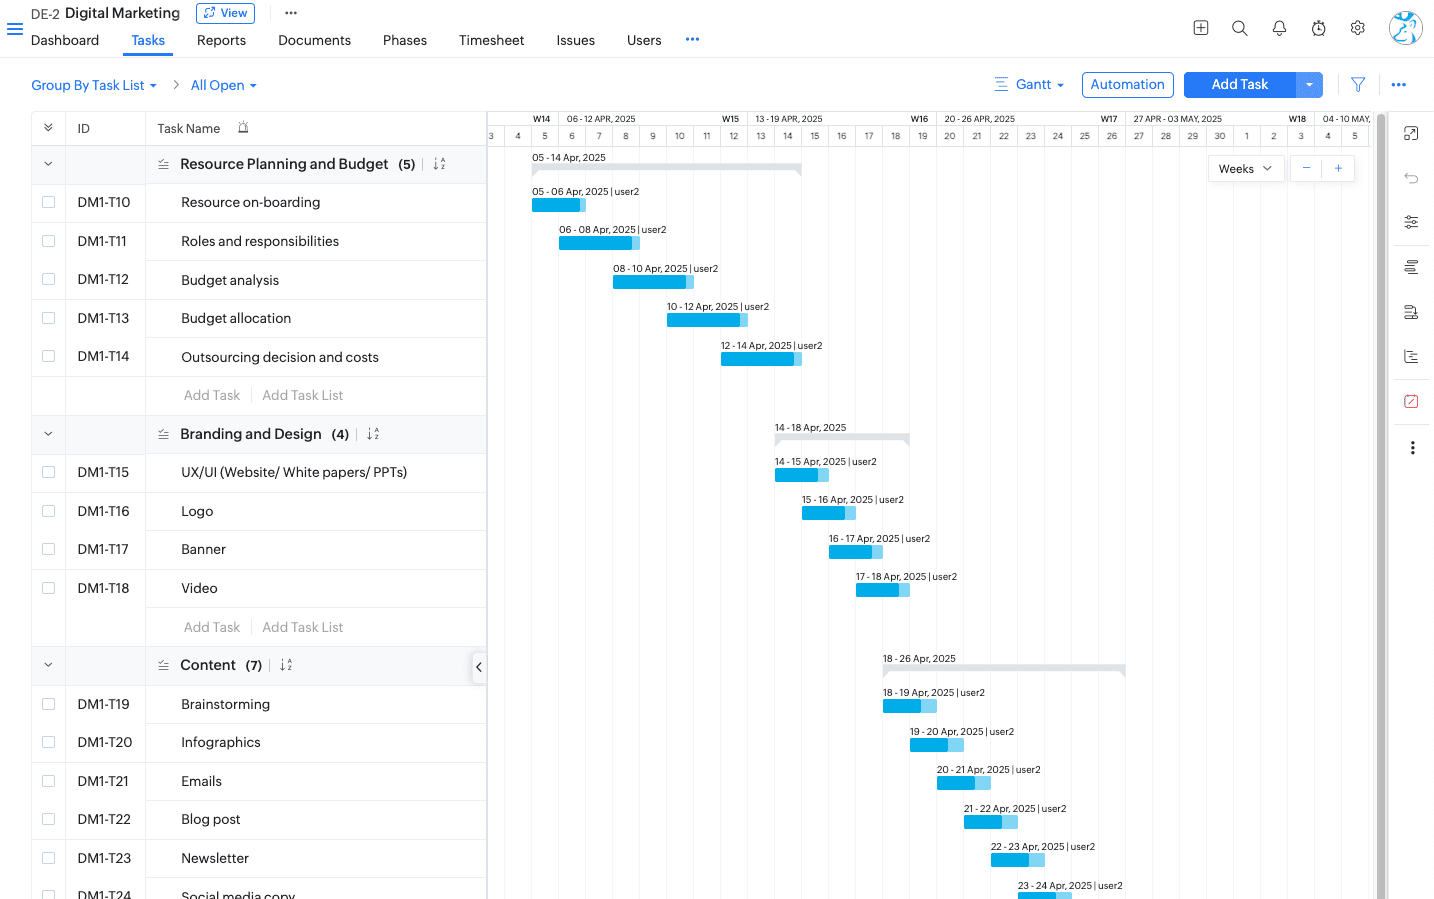Open the Gantt customize sliders icon
1434x899 pixels.
point(1411,222)
